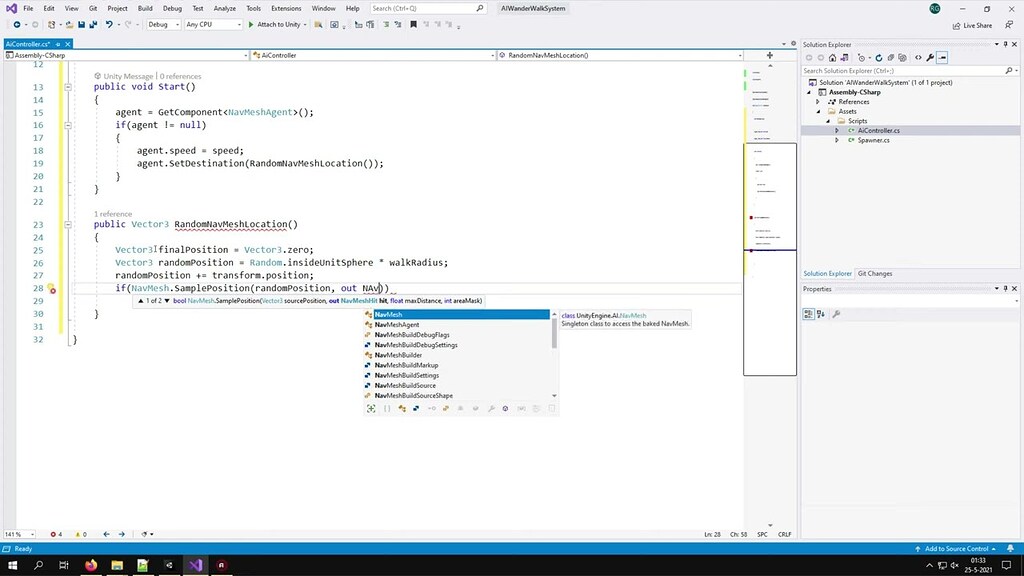1024x576 pixels.
Task: Open Properties via the wrench icon in Solution Explorer
Action: point(930,57)
